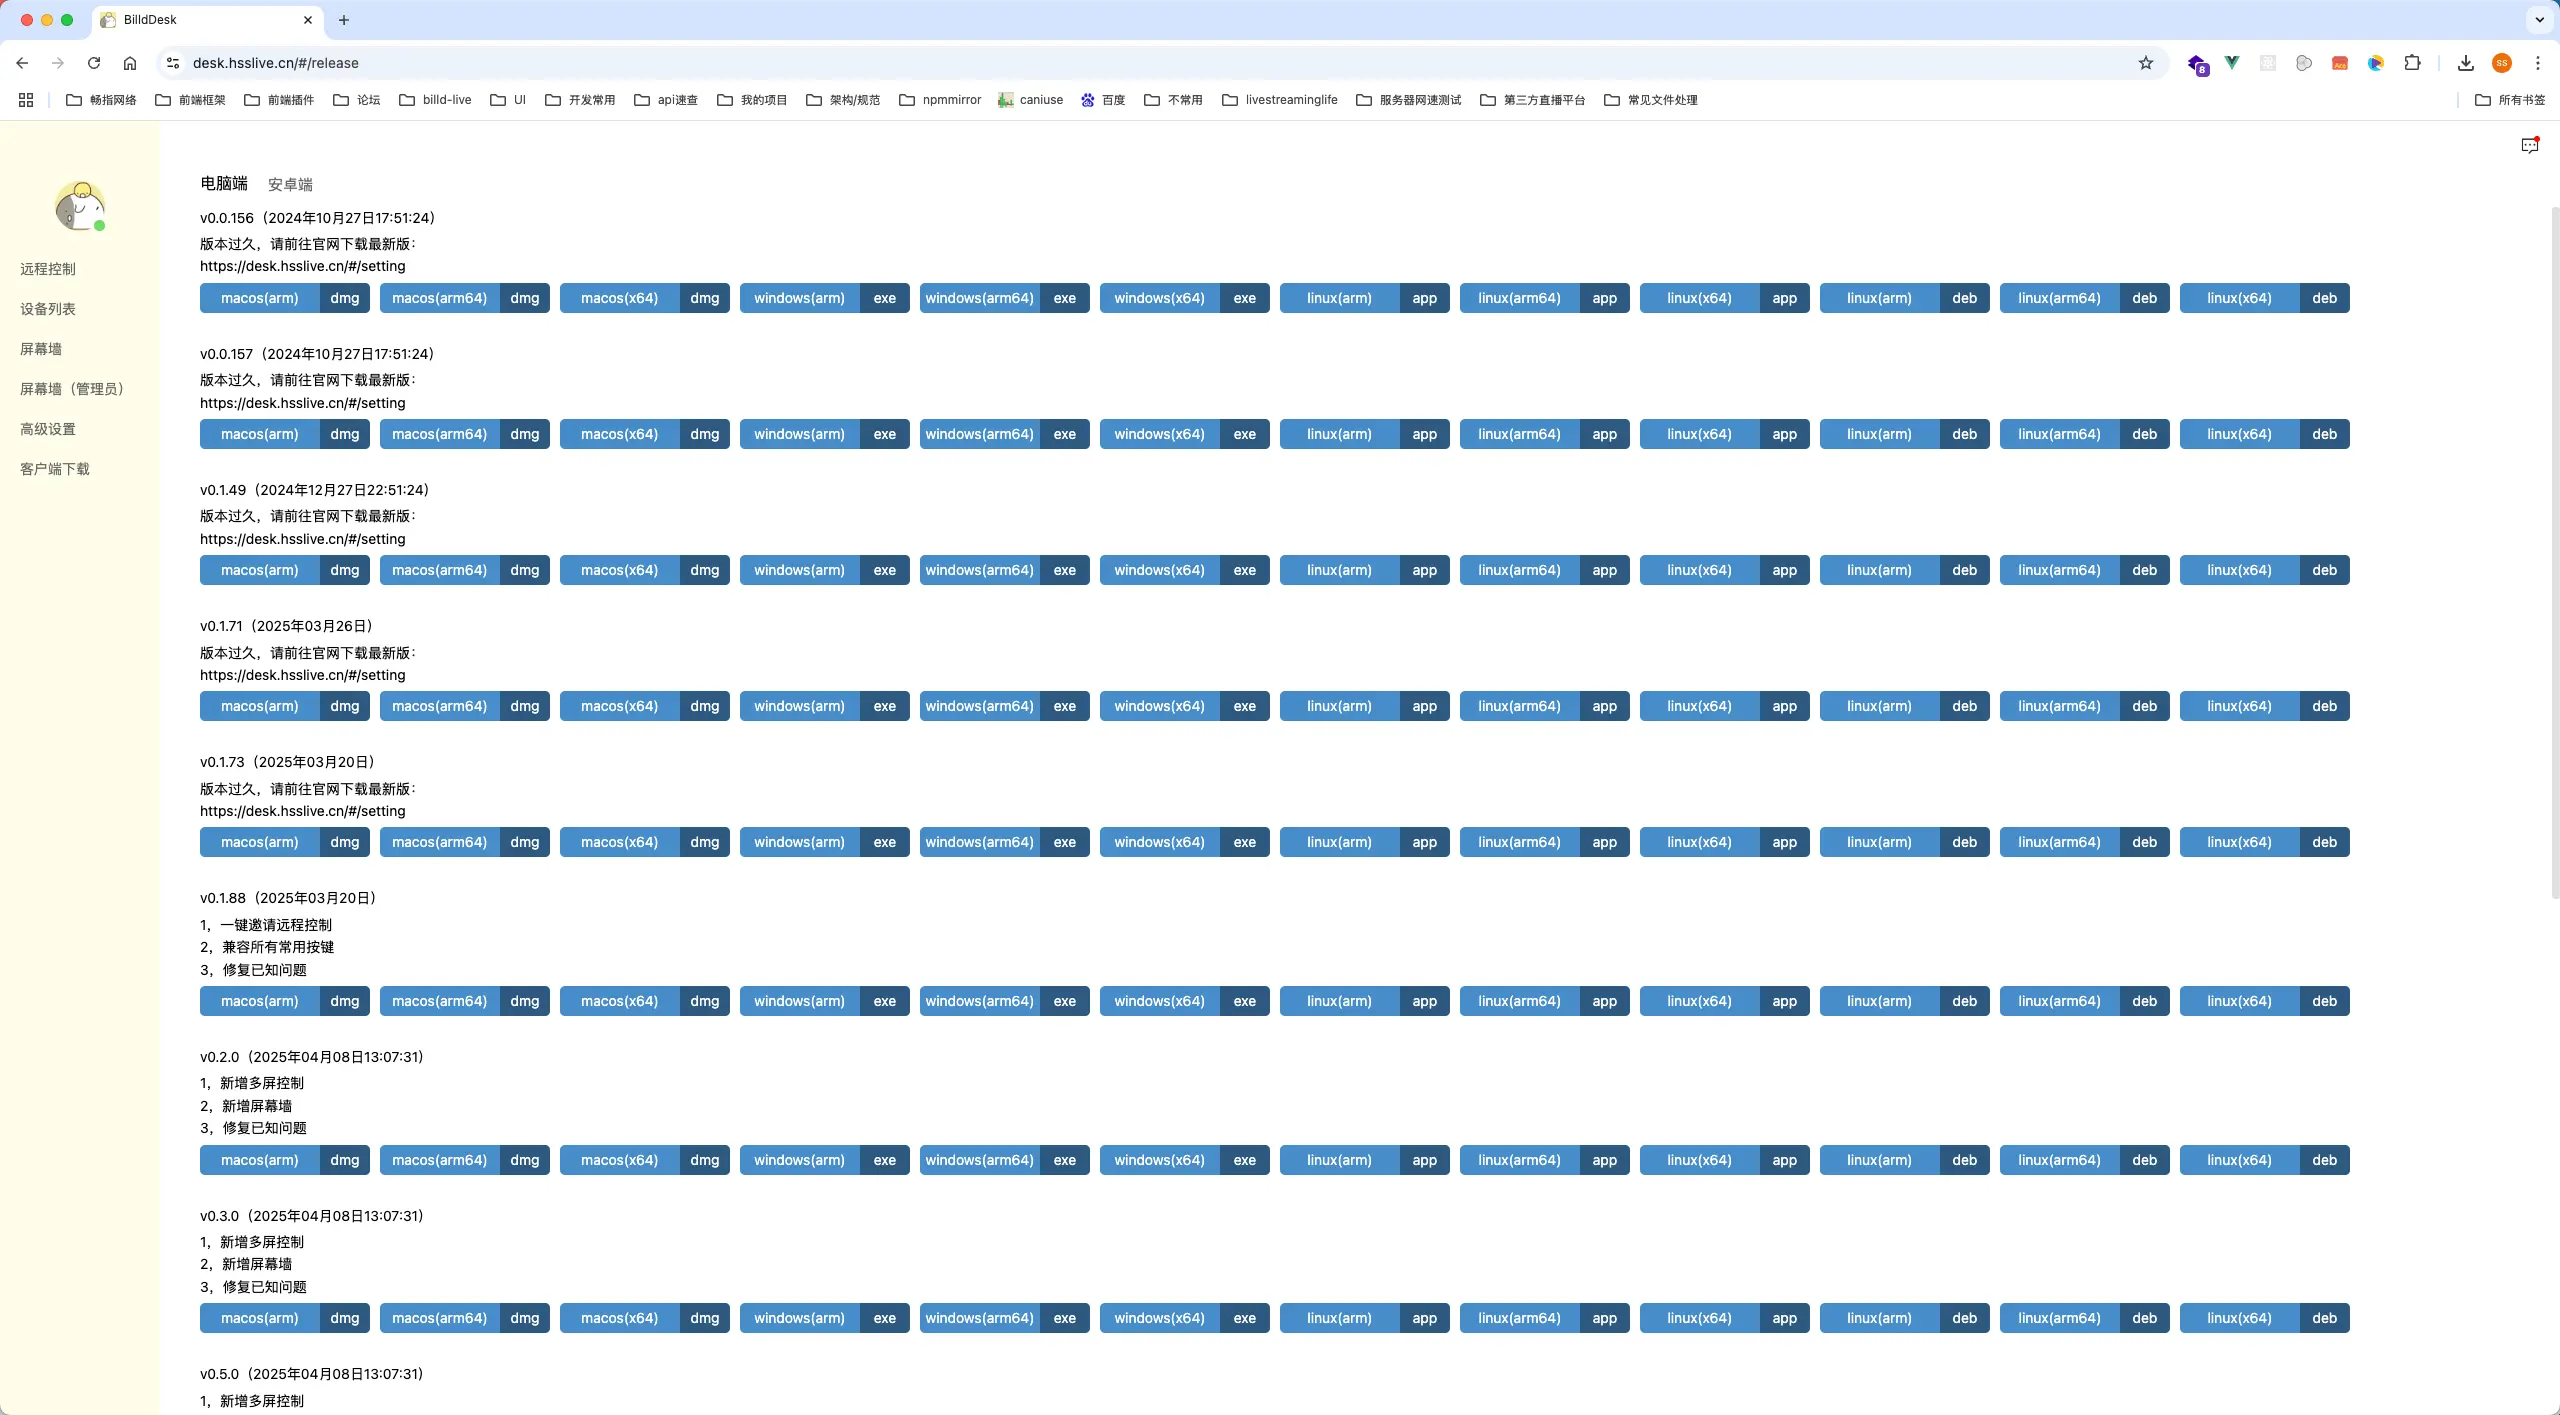Image resolution: width=2560 pixels, height=1415 pixels.
Task: Open the Chrome three-dot menu
Action: (x=2538, y=63)
